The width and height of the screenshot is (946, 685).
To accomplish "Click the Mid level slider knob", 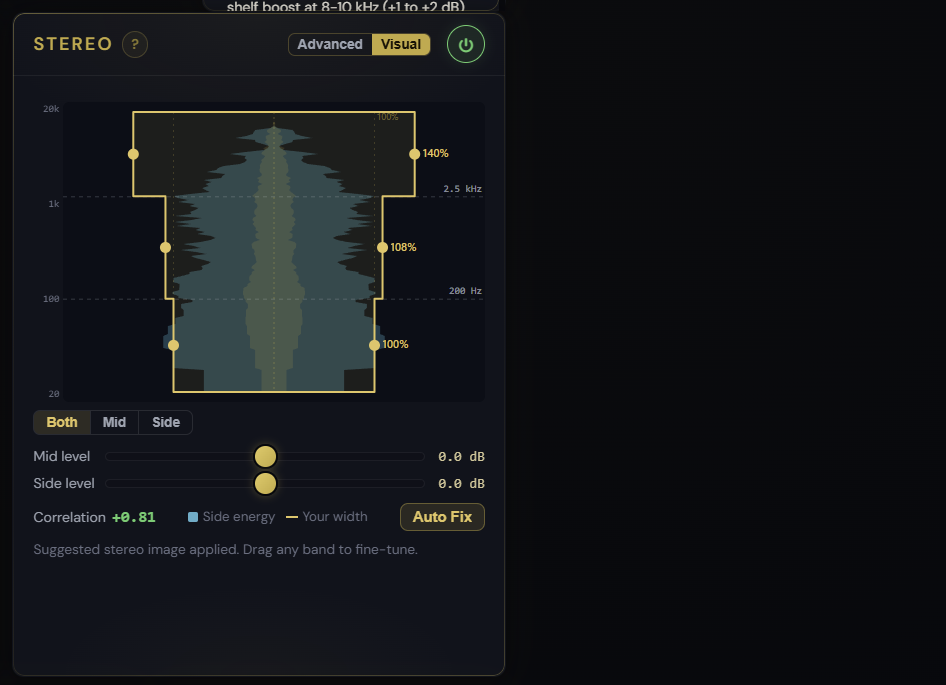I will pyautogui.click(x=265, y=457).
